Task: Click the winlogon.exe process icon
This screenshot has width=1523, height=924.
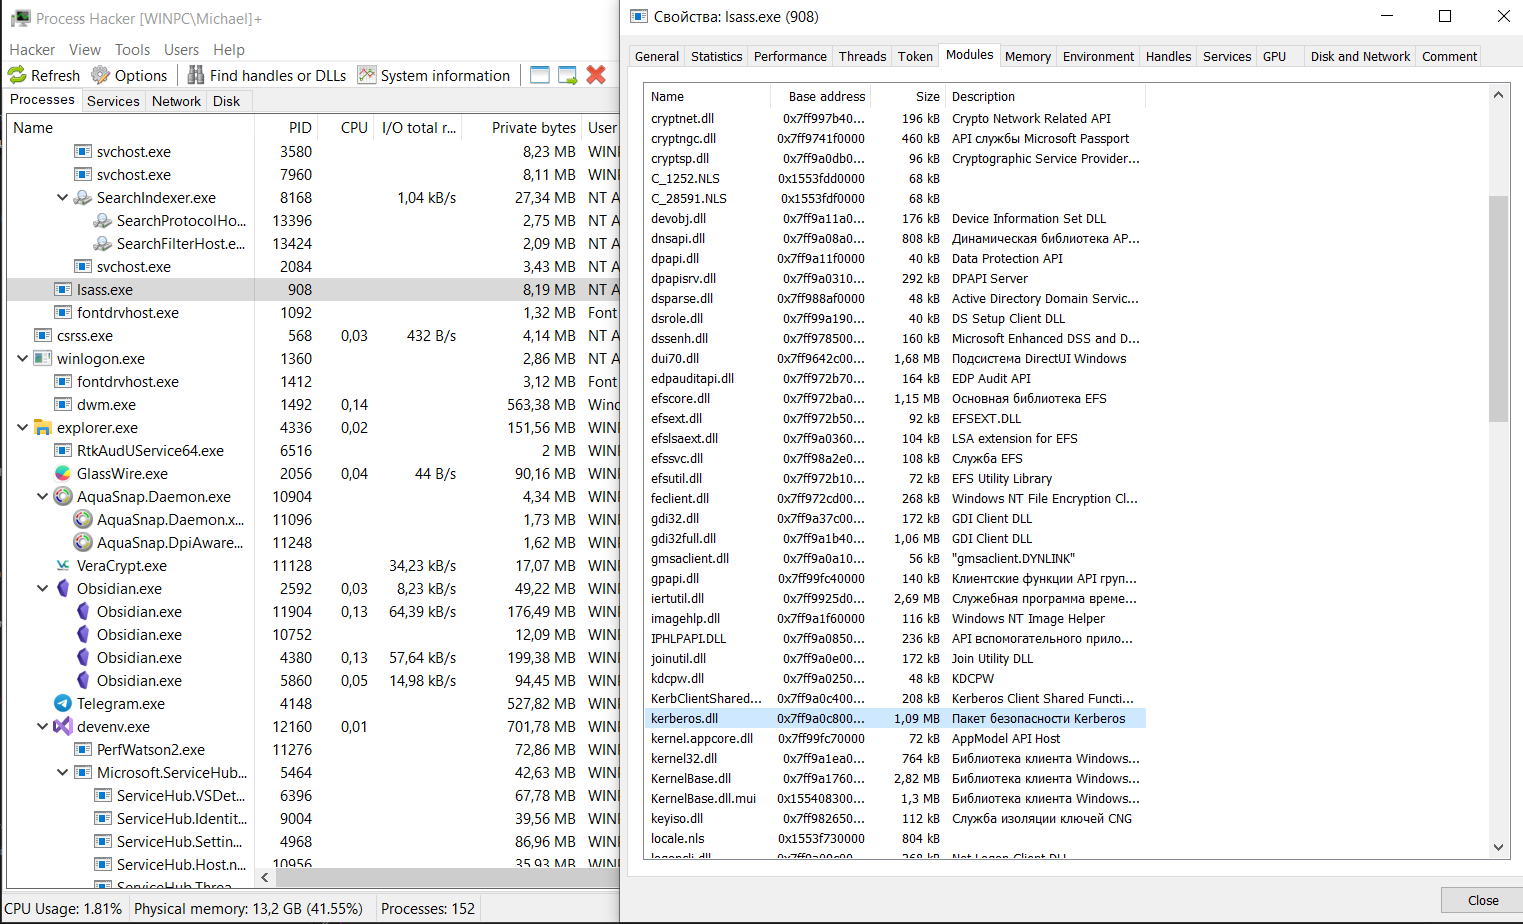Action: pyautogui.click(x=43, y=358)
